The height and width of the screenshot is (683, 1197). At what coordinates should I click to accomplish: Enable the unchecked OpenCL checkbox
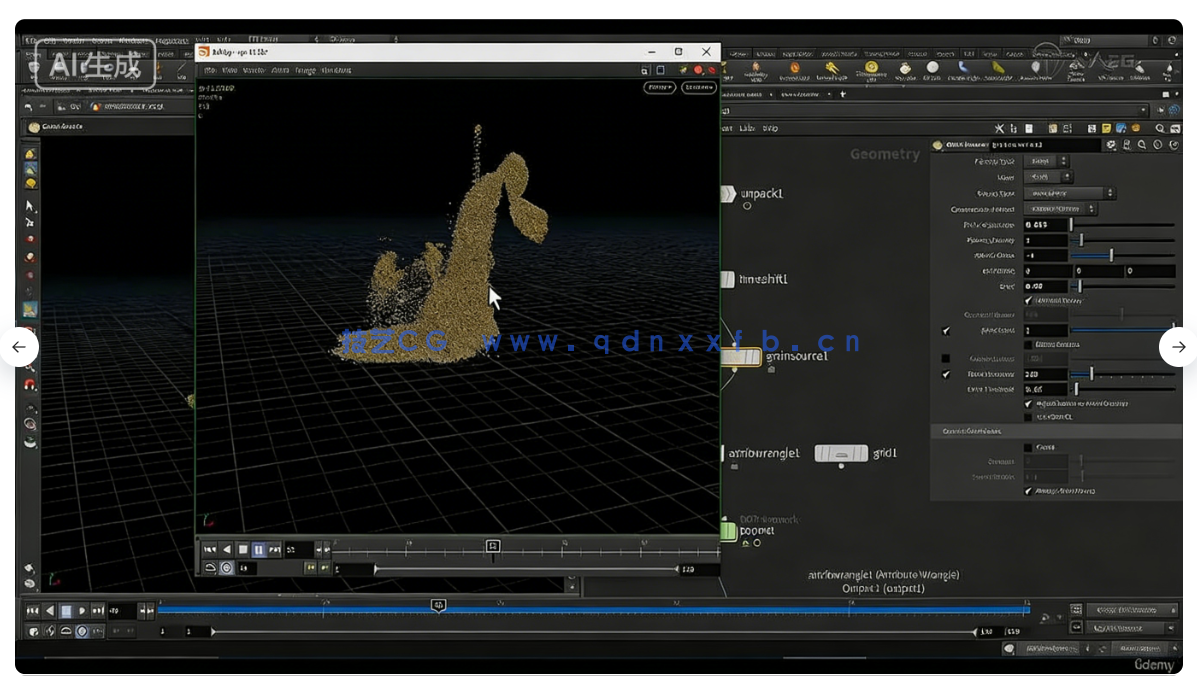(1029, 417)
